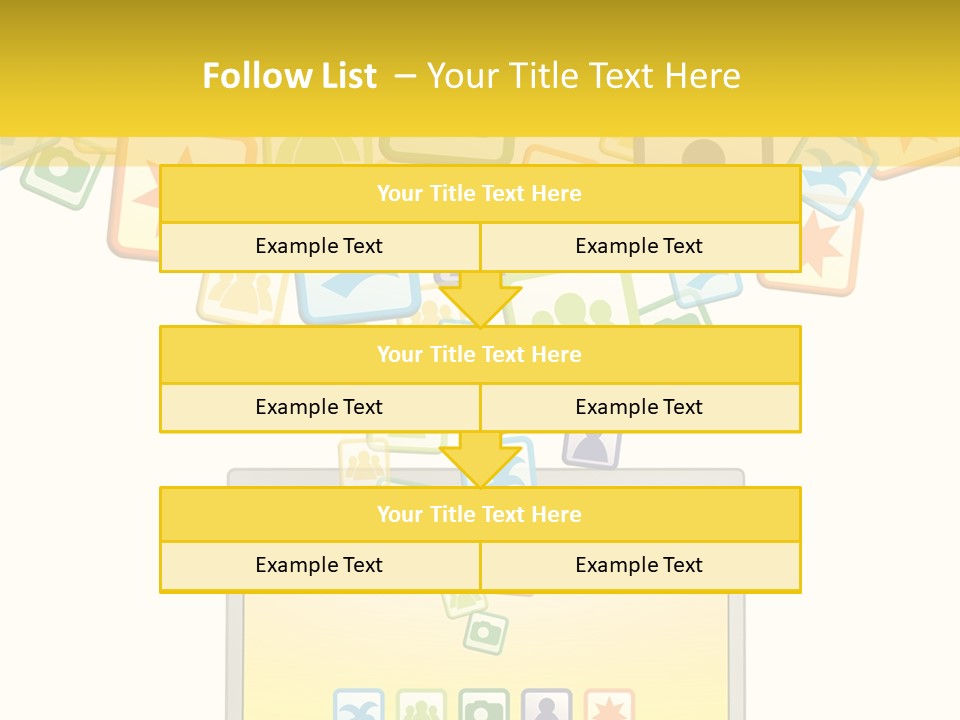Select the third block's 'Your Title Text Here' header
The image size is (960, 720).
[479, 515]
